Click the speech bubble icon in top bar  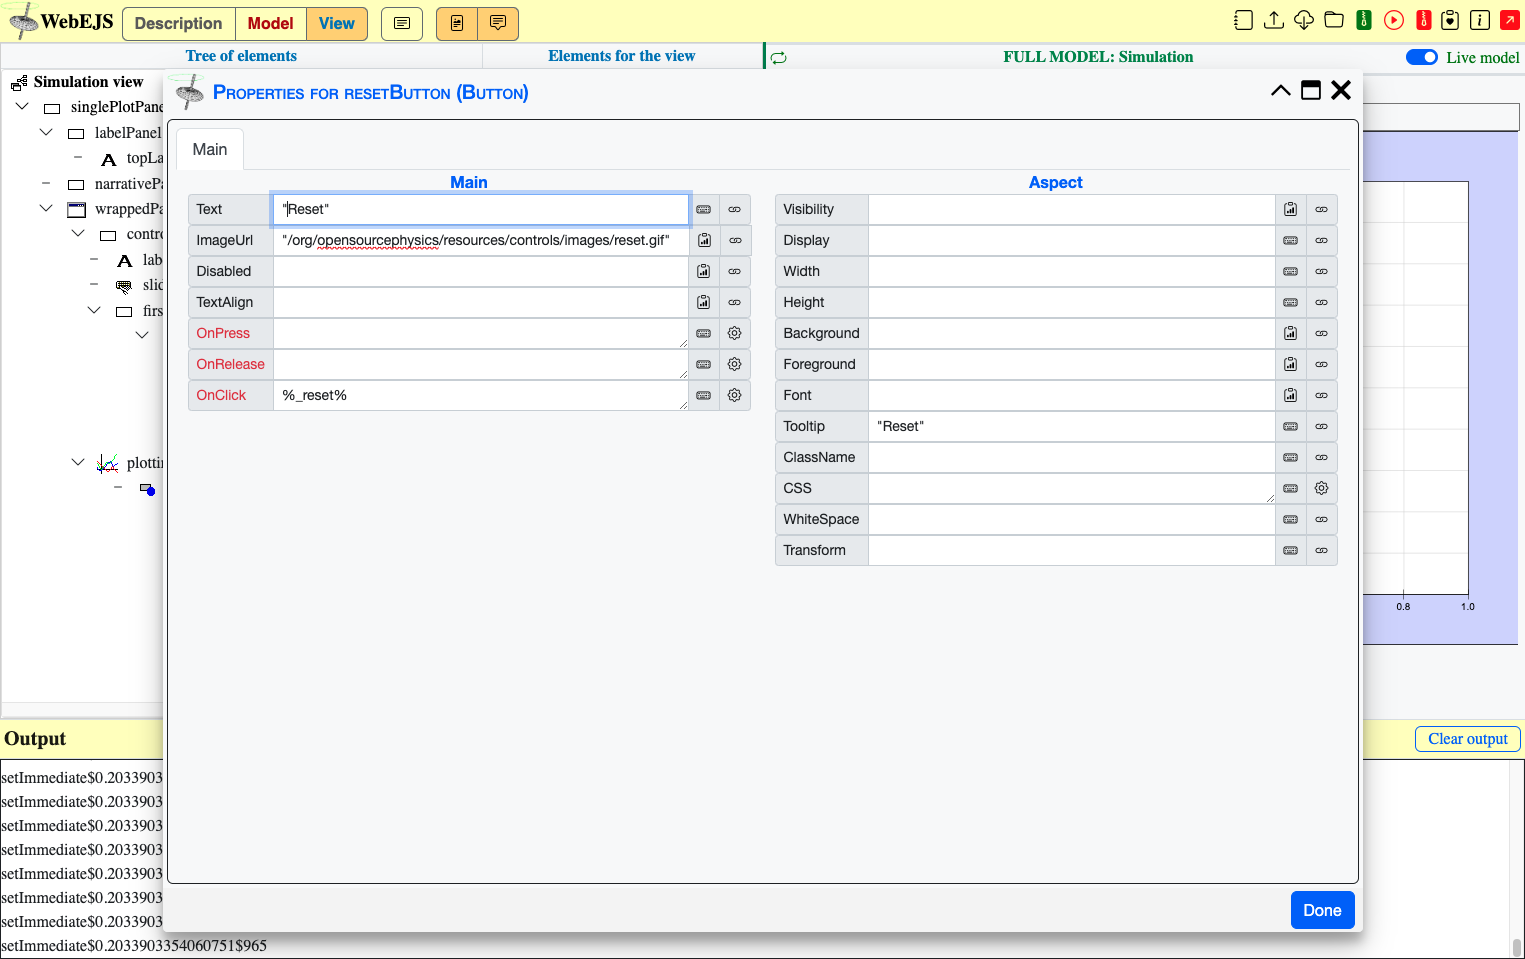[x=498, y=23]
